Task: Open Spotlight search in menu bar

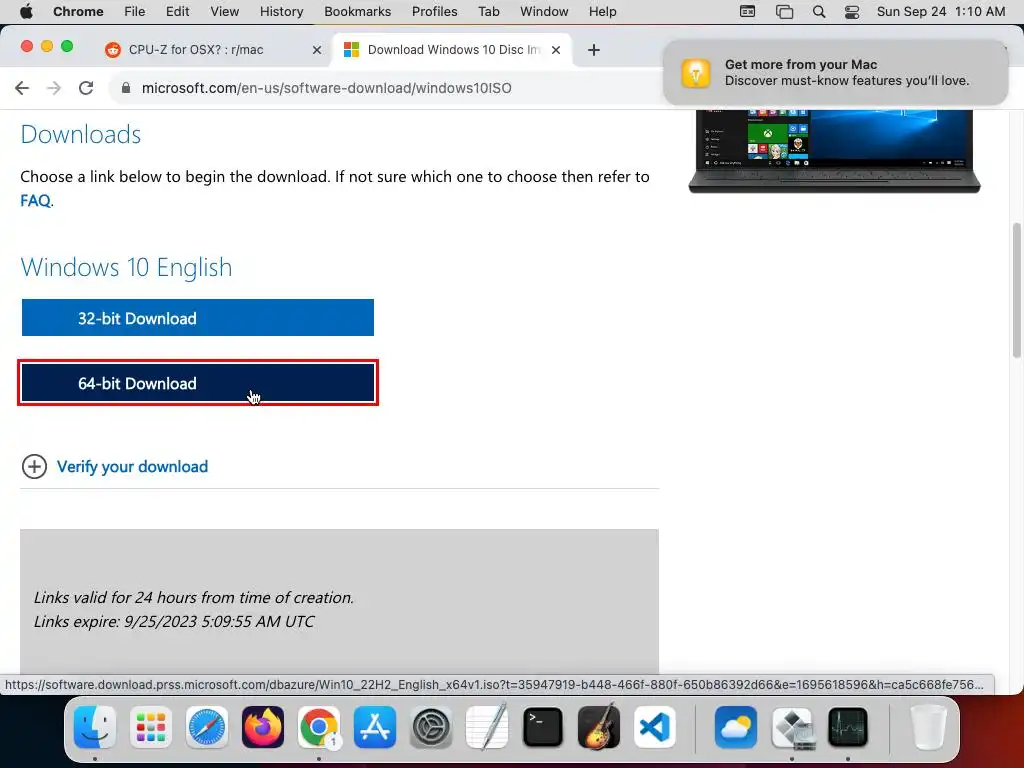Action: coord(818,12)
